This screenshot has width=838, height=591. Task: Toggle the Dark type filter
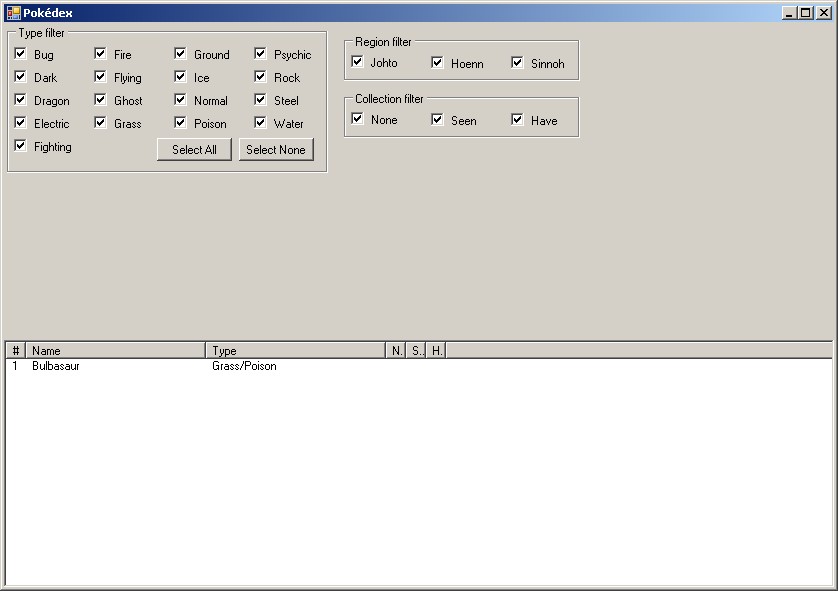click(20, 77)
